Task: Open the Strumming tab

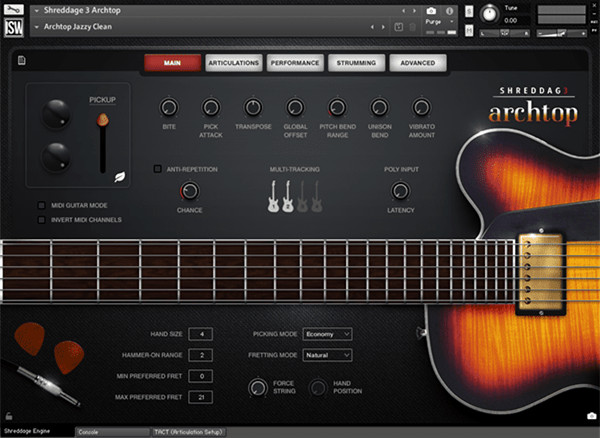Action: [x=356, y=63]
